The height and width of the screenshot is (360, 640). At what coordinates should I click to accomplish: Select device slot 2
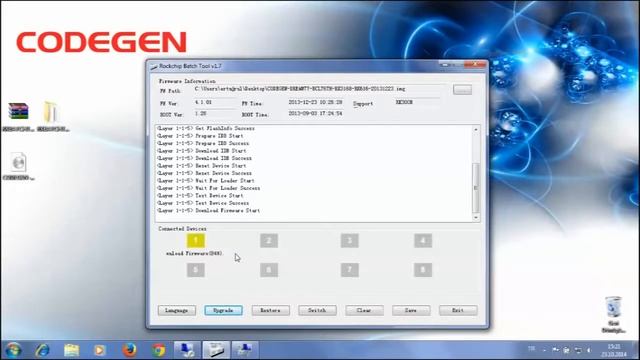tap(269, 240)
